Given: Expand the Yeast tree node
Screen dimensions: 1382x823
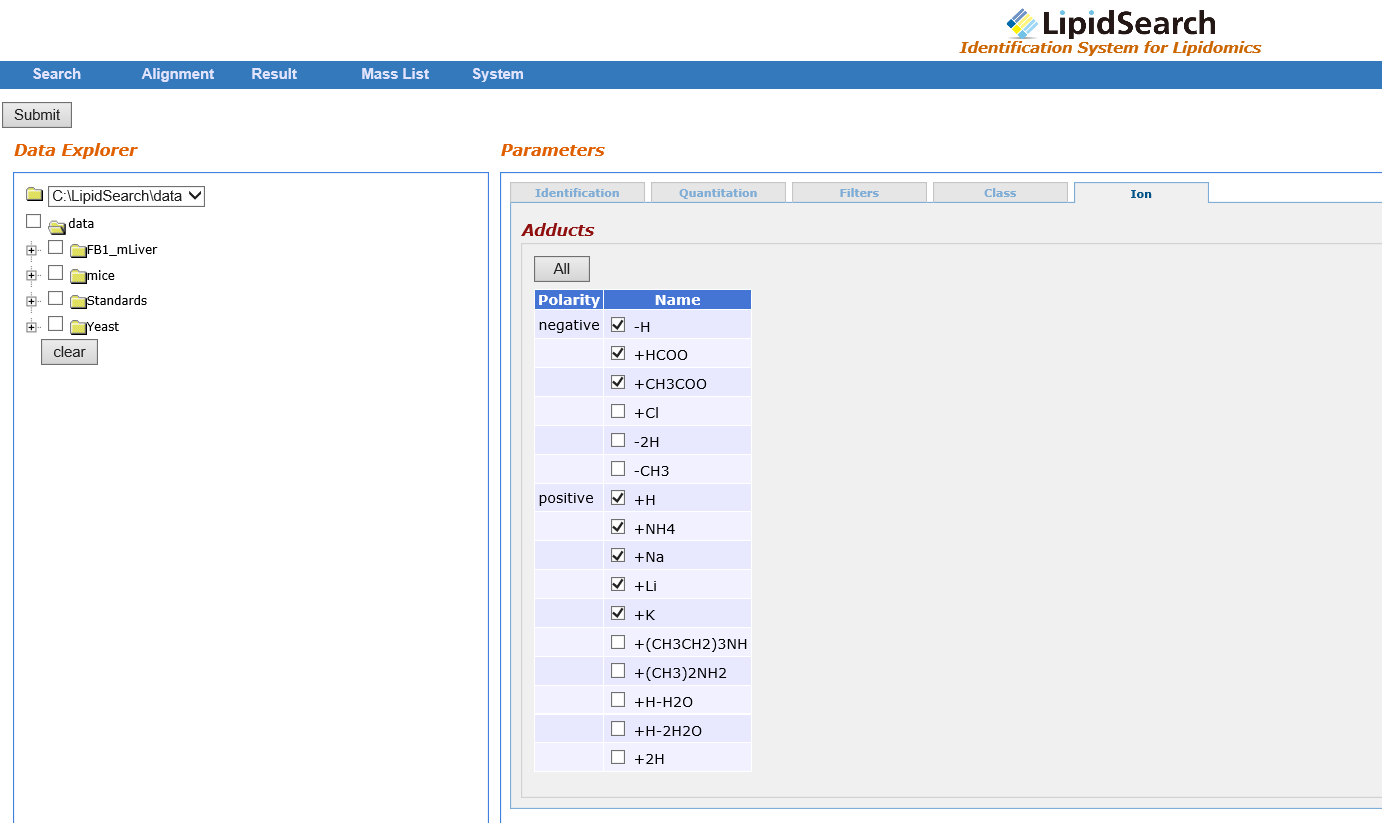Looking at the screenshot, I should (x=32, y=327).
